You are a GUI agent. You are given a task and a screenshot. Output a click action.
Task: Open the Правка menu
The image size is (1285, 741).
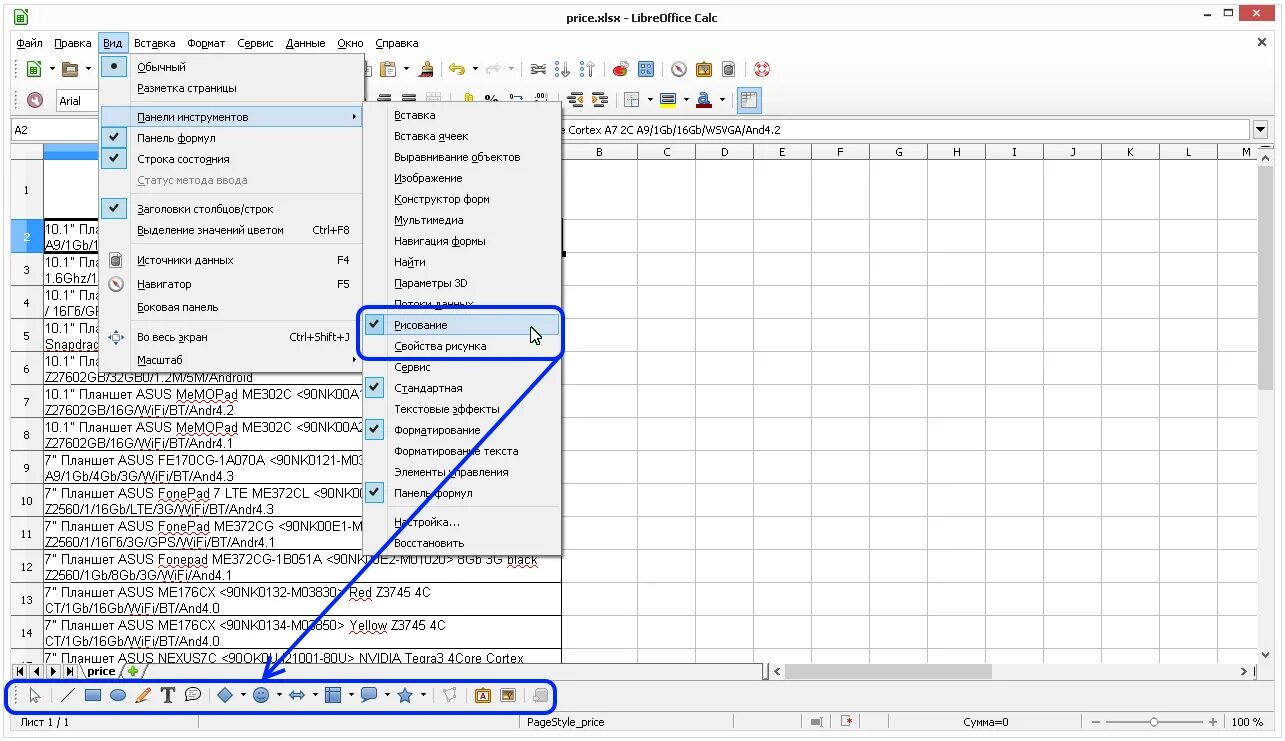coord(73,43)
